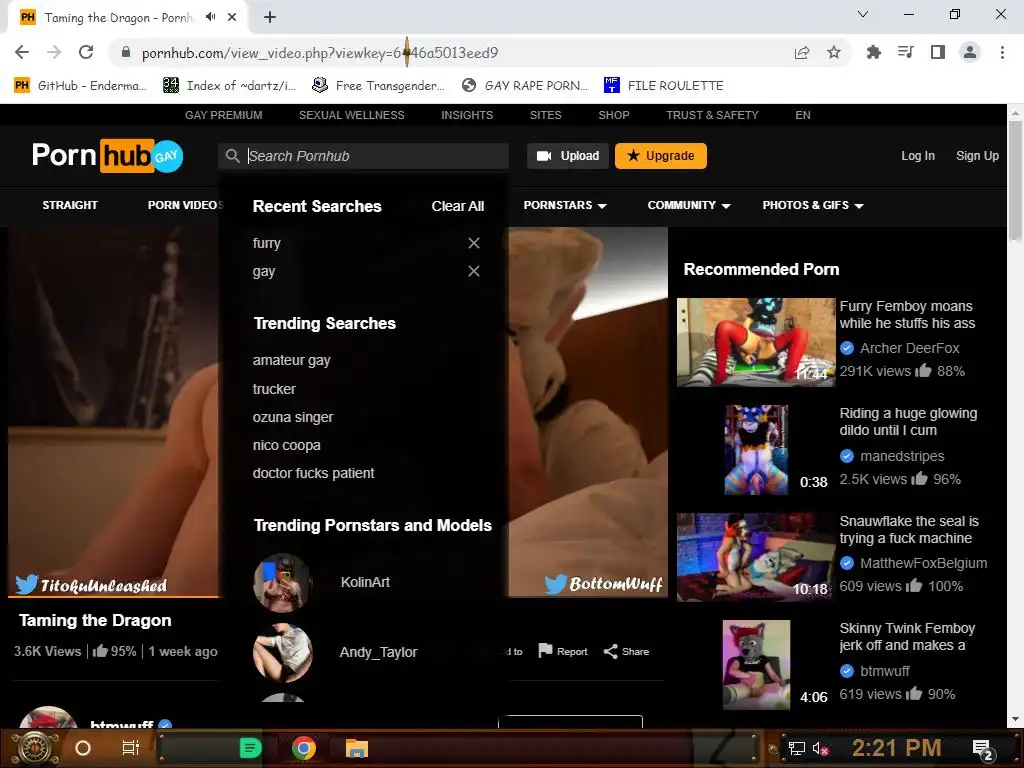1024x768 pixels.
Task: Click the Log In link
Action: [x=918, y=156]
